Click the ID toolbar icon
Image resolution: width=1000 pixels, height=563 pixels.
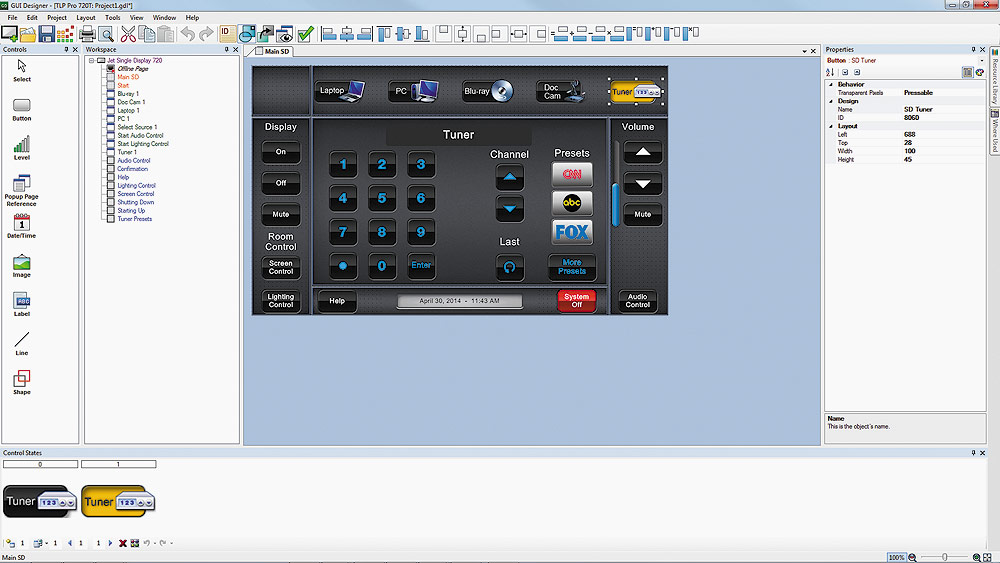227,34
